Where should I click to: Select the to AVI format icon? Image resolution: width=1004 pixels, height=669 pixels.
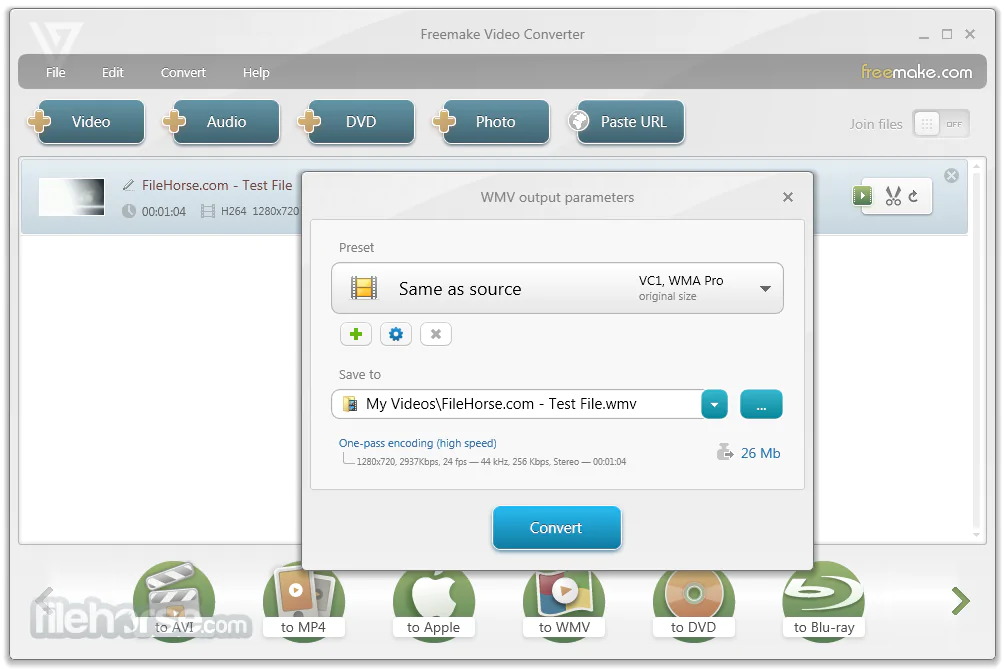coord(174,600)
